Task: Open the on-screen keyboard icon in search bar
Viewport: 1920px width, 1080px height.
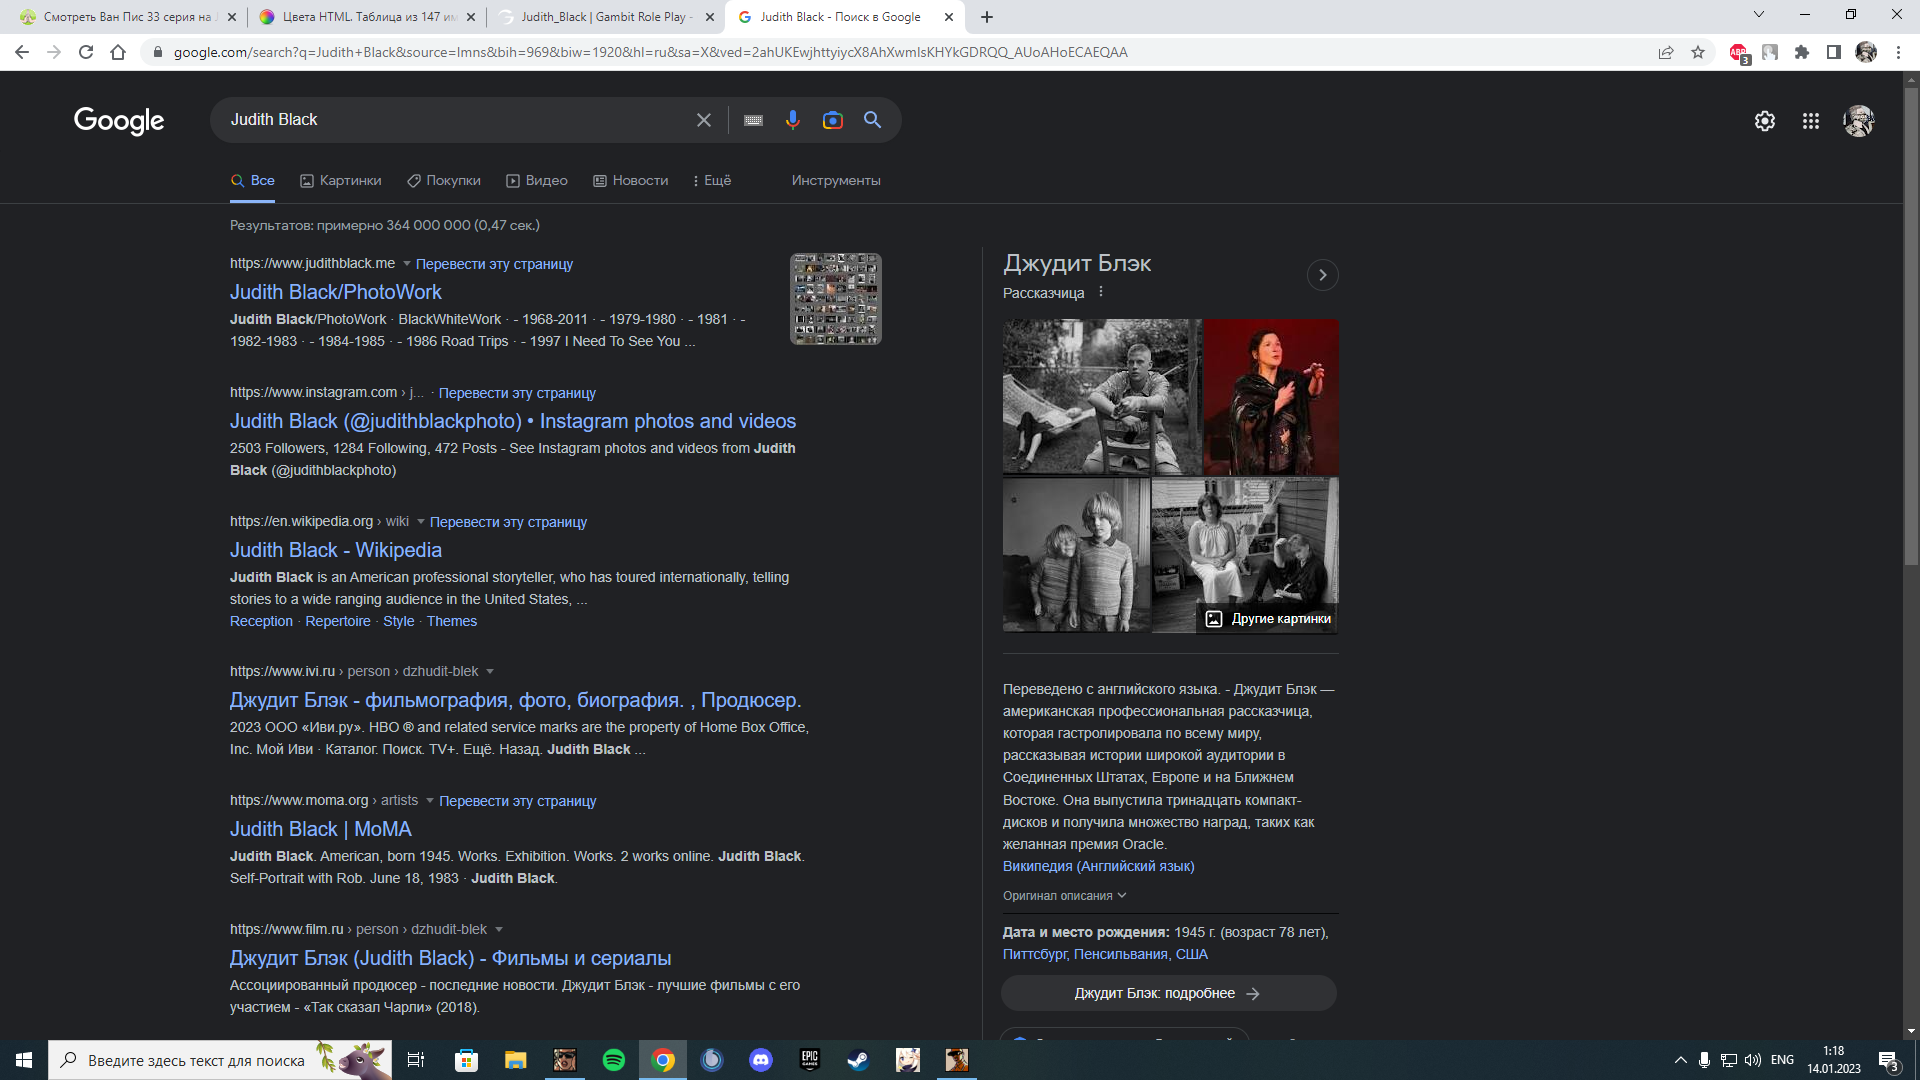Action: [753, 120]
